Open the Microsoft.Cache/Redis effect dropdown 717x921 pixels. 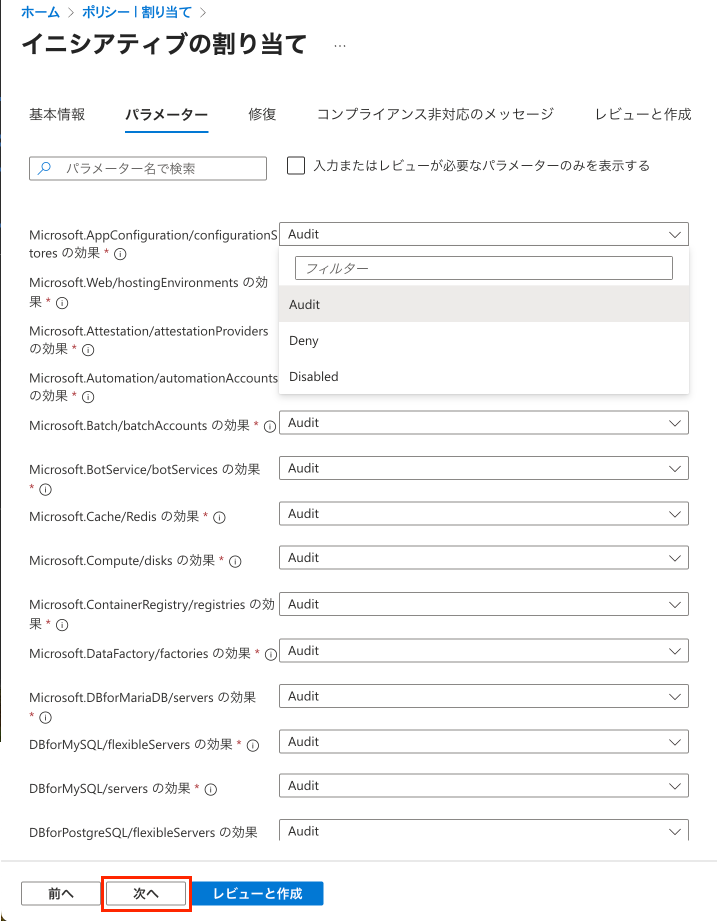coord(484,514)
